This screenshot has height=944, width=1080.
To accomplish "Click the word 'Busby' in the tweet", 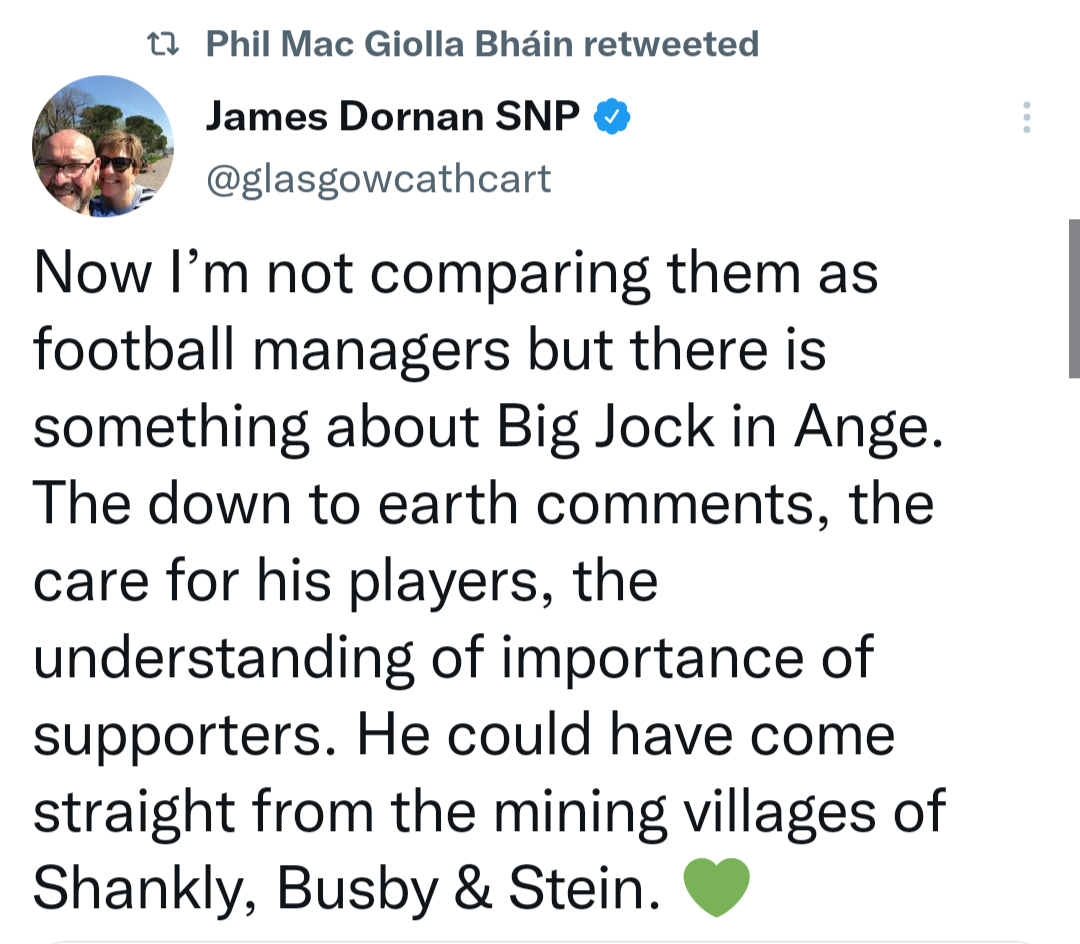I will pyautogui.click(x=357, y=888).
